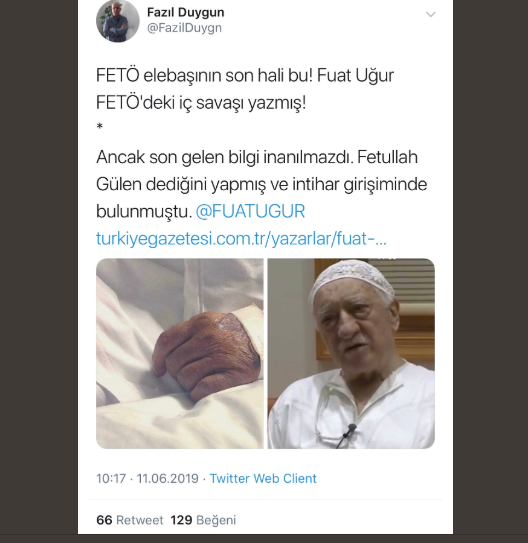This screenshot has width=528, height=543.
Task: Click the small ellipsis above the portrait photo
Action: [x=387, y=258]
